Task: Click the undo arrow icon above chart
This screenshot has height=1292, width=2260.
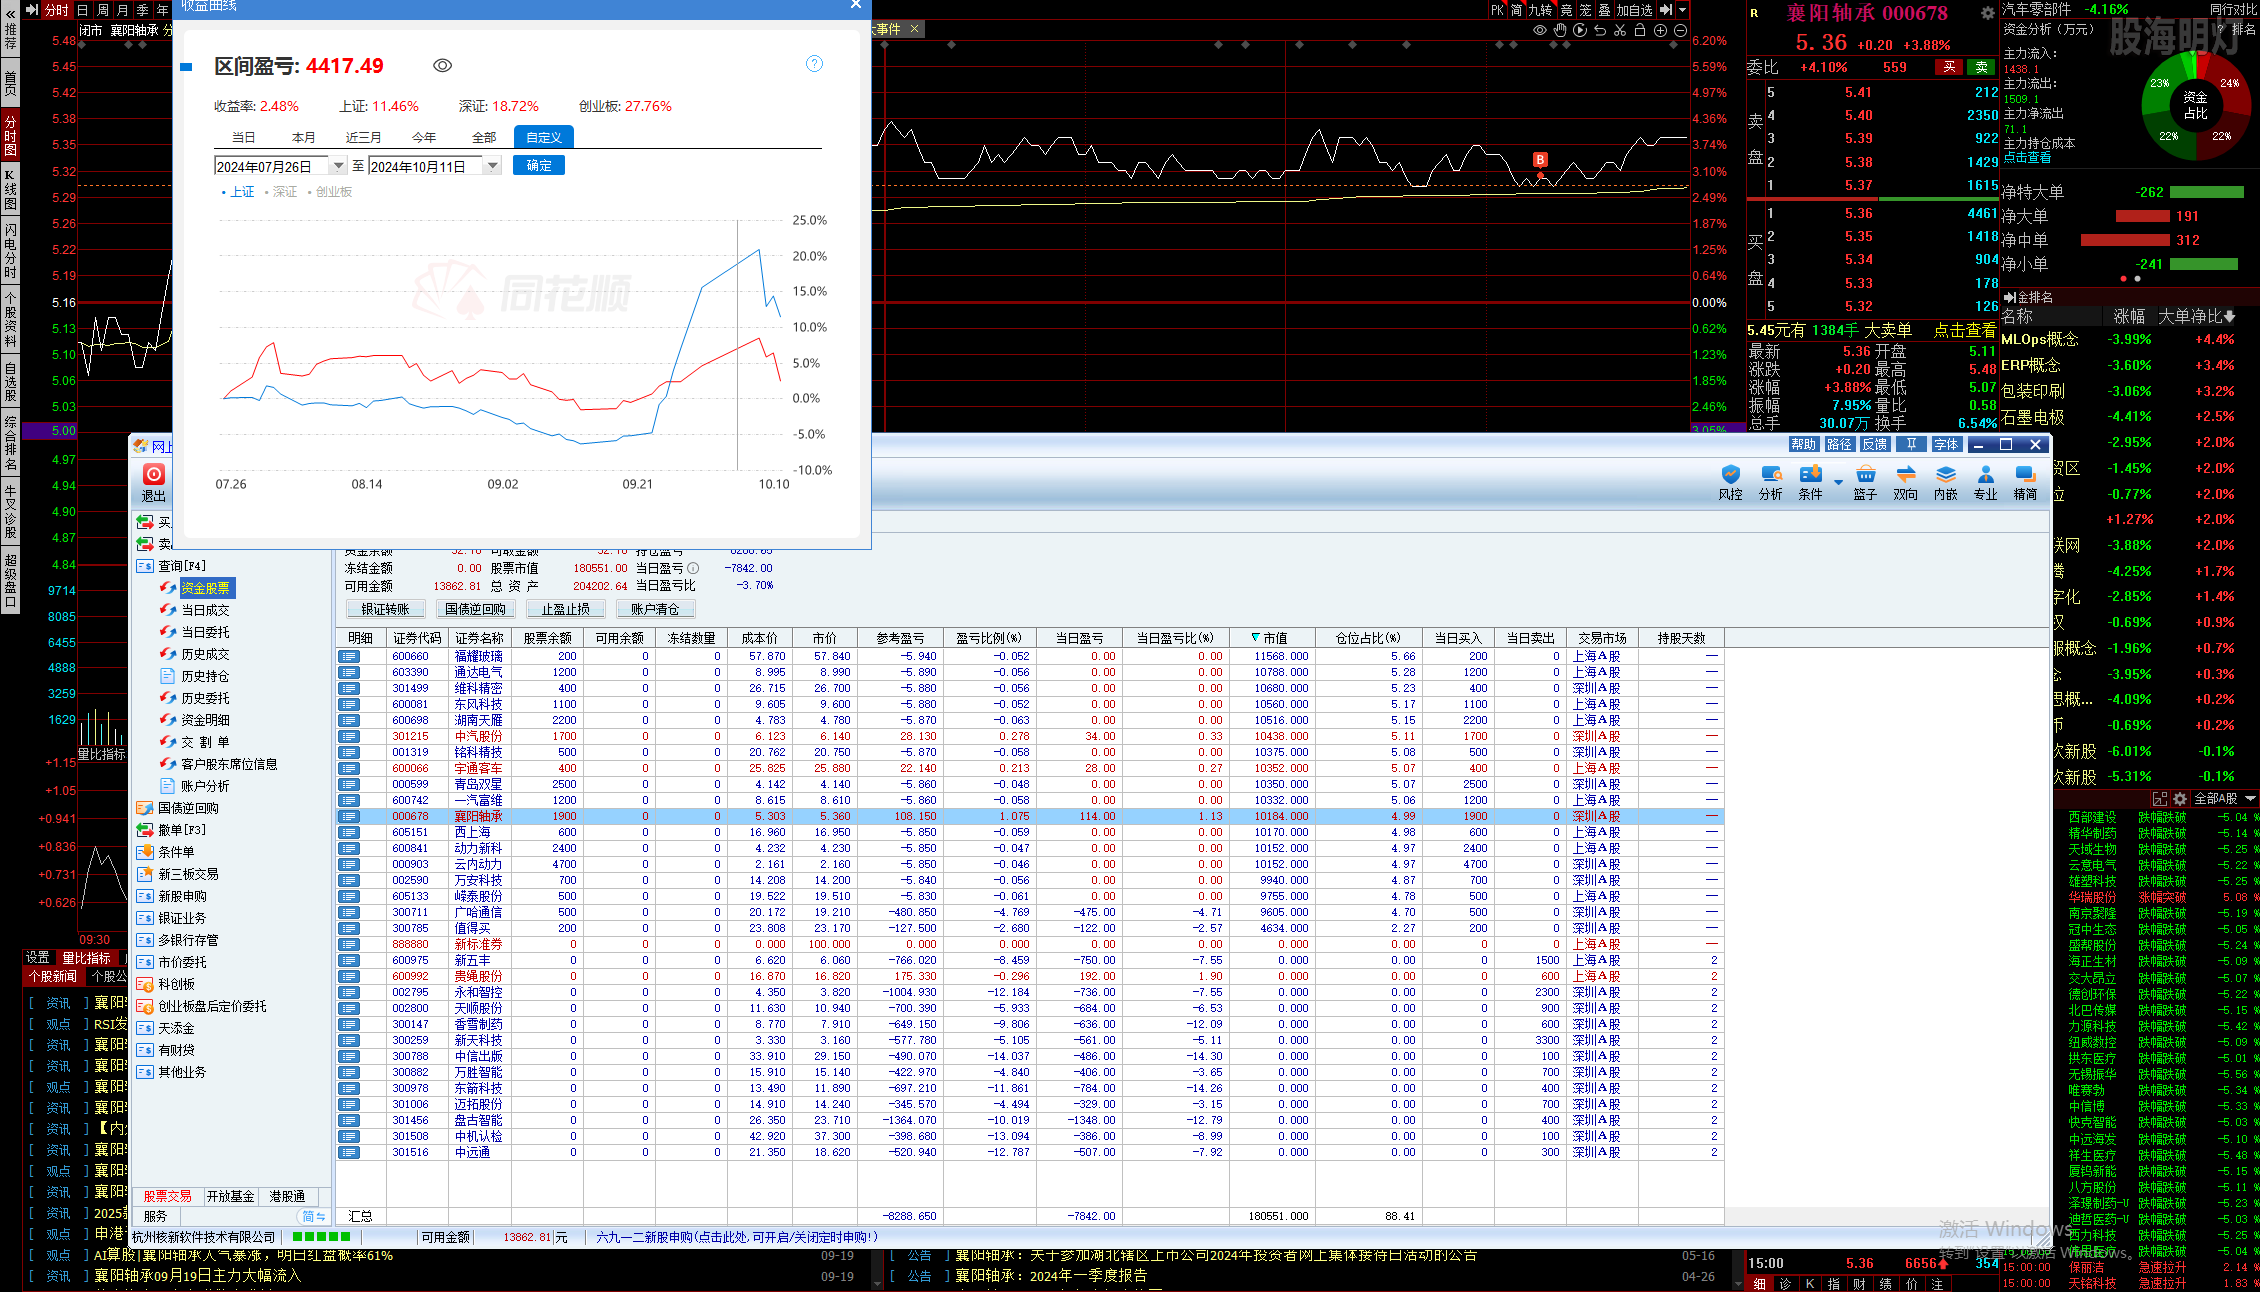Action: pos(1600,30)
